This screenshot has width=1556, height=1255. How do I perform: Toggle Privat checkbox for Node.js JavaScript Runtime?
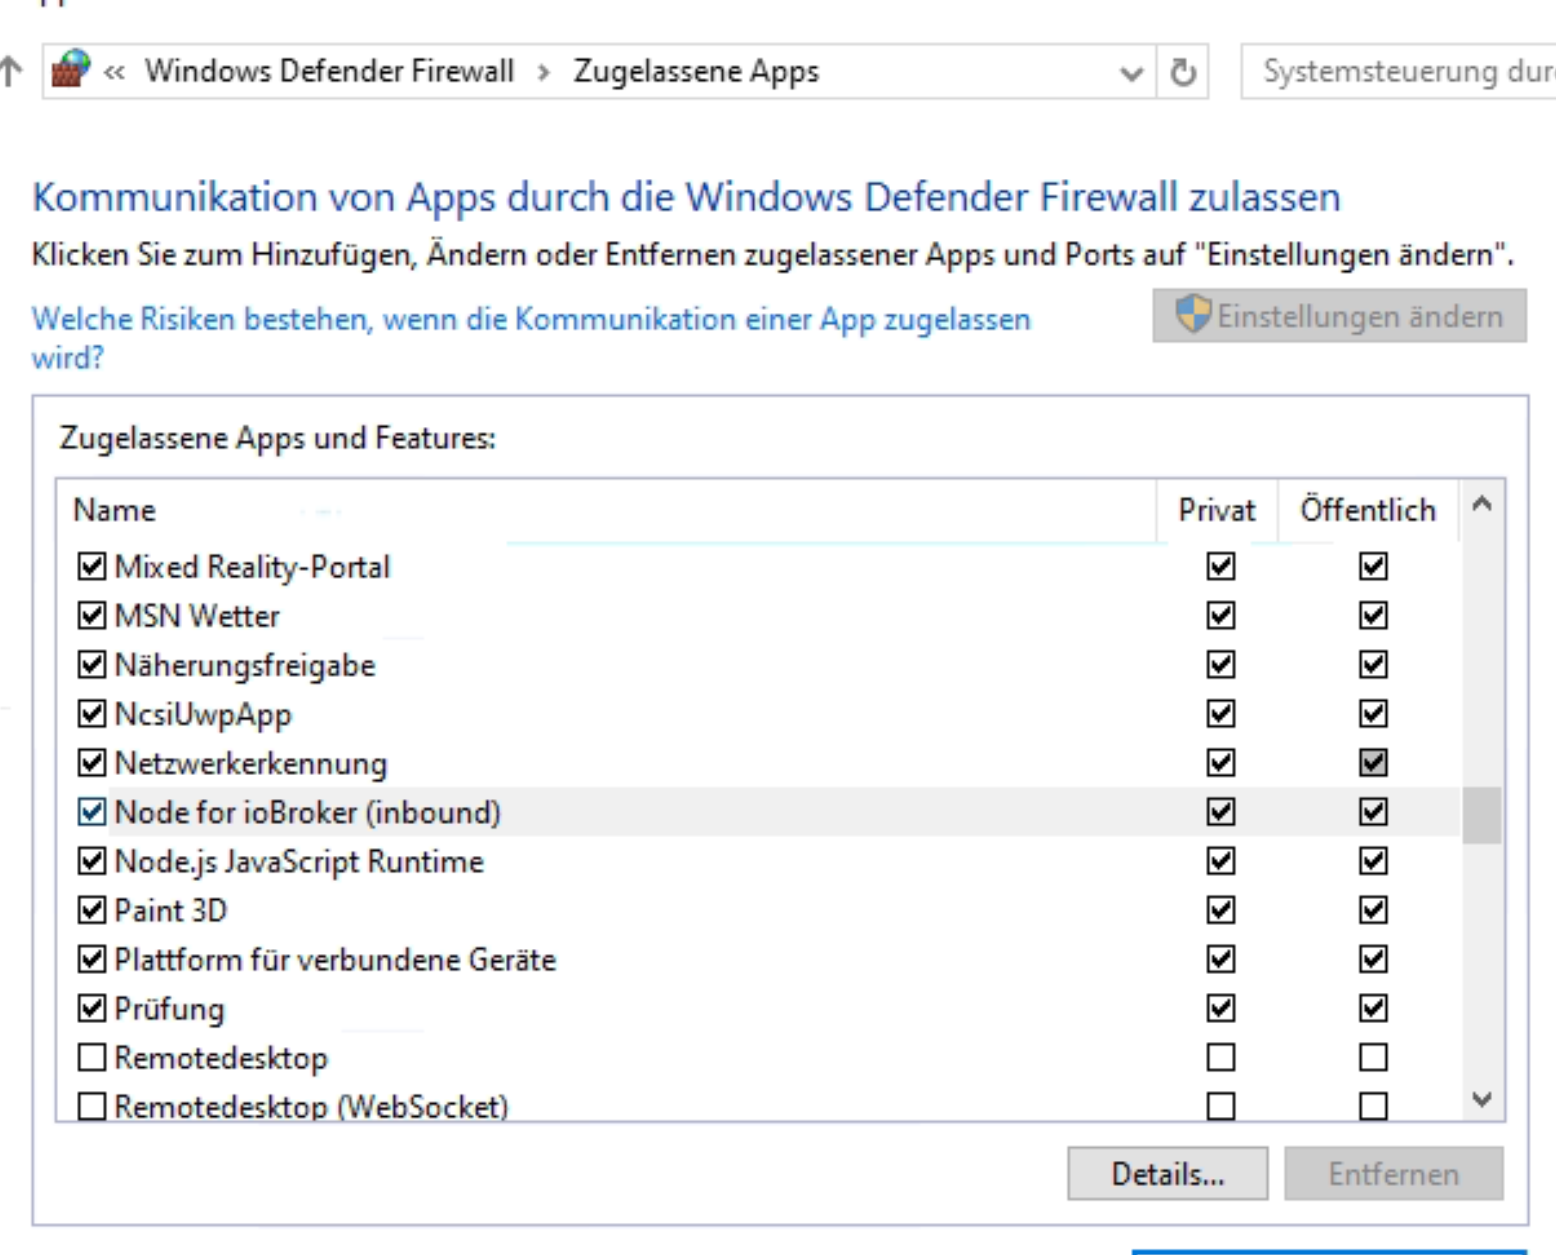click(x=1220, y=861)
